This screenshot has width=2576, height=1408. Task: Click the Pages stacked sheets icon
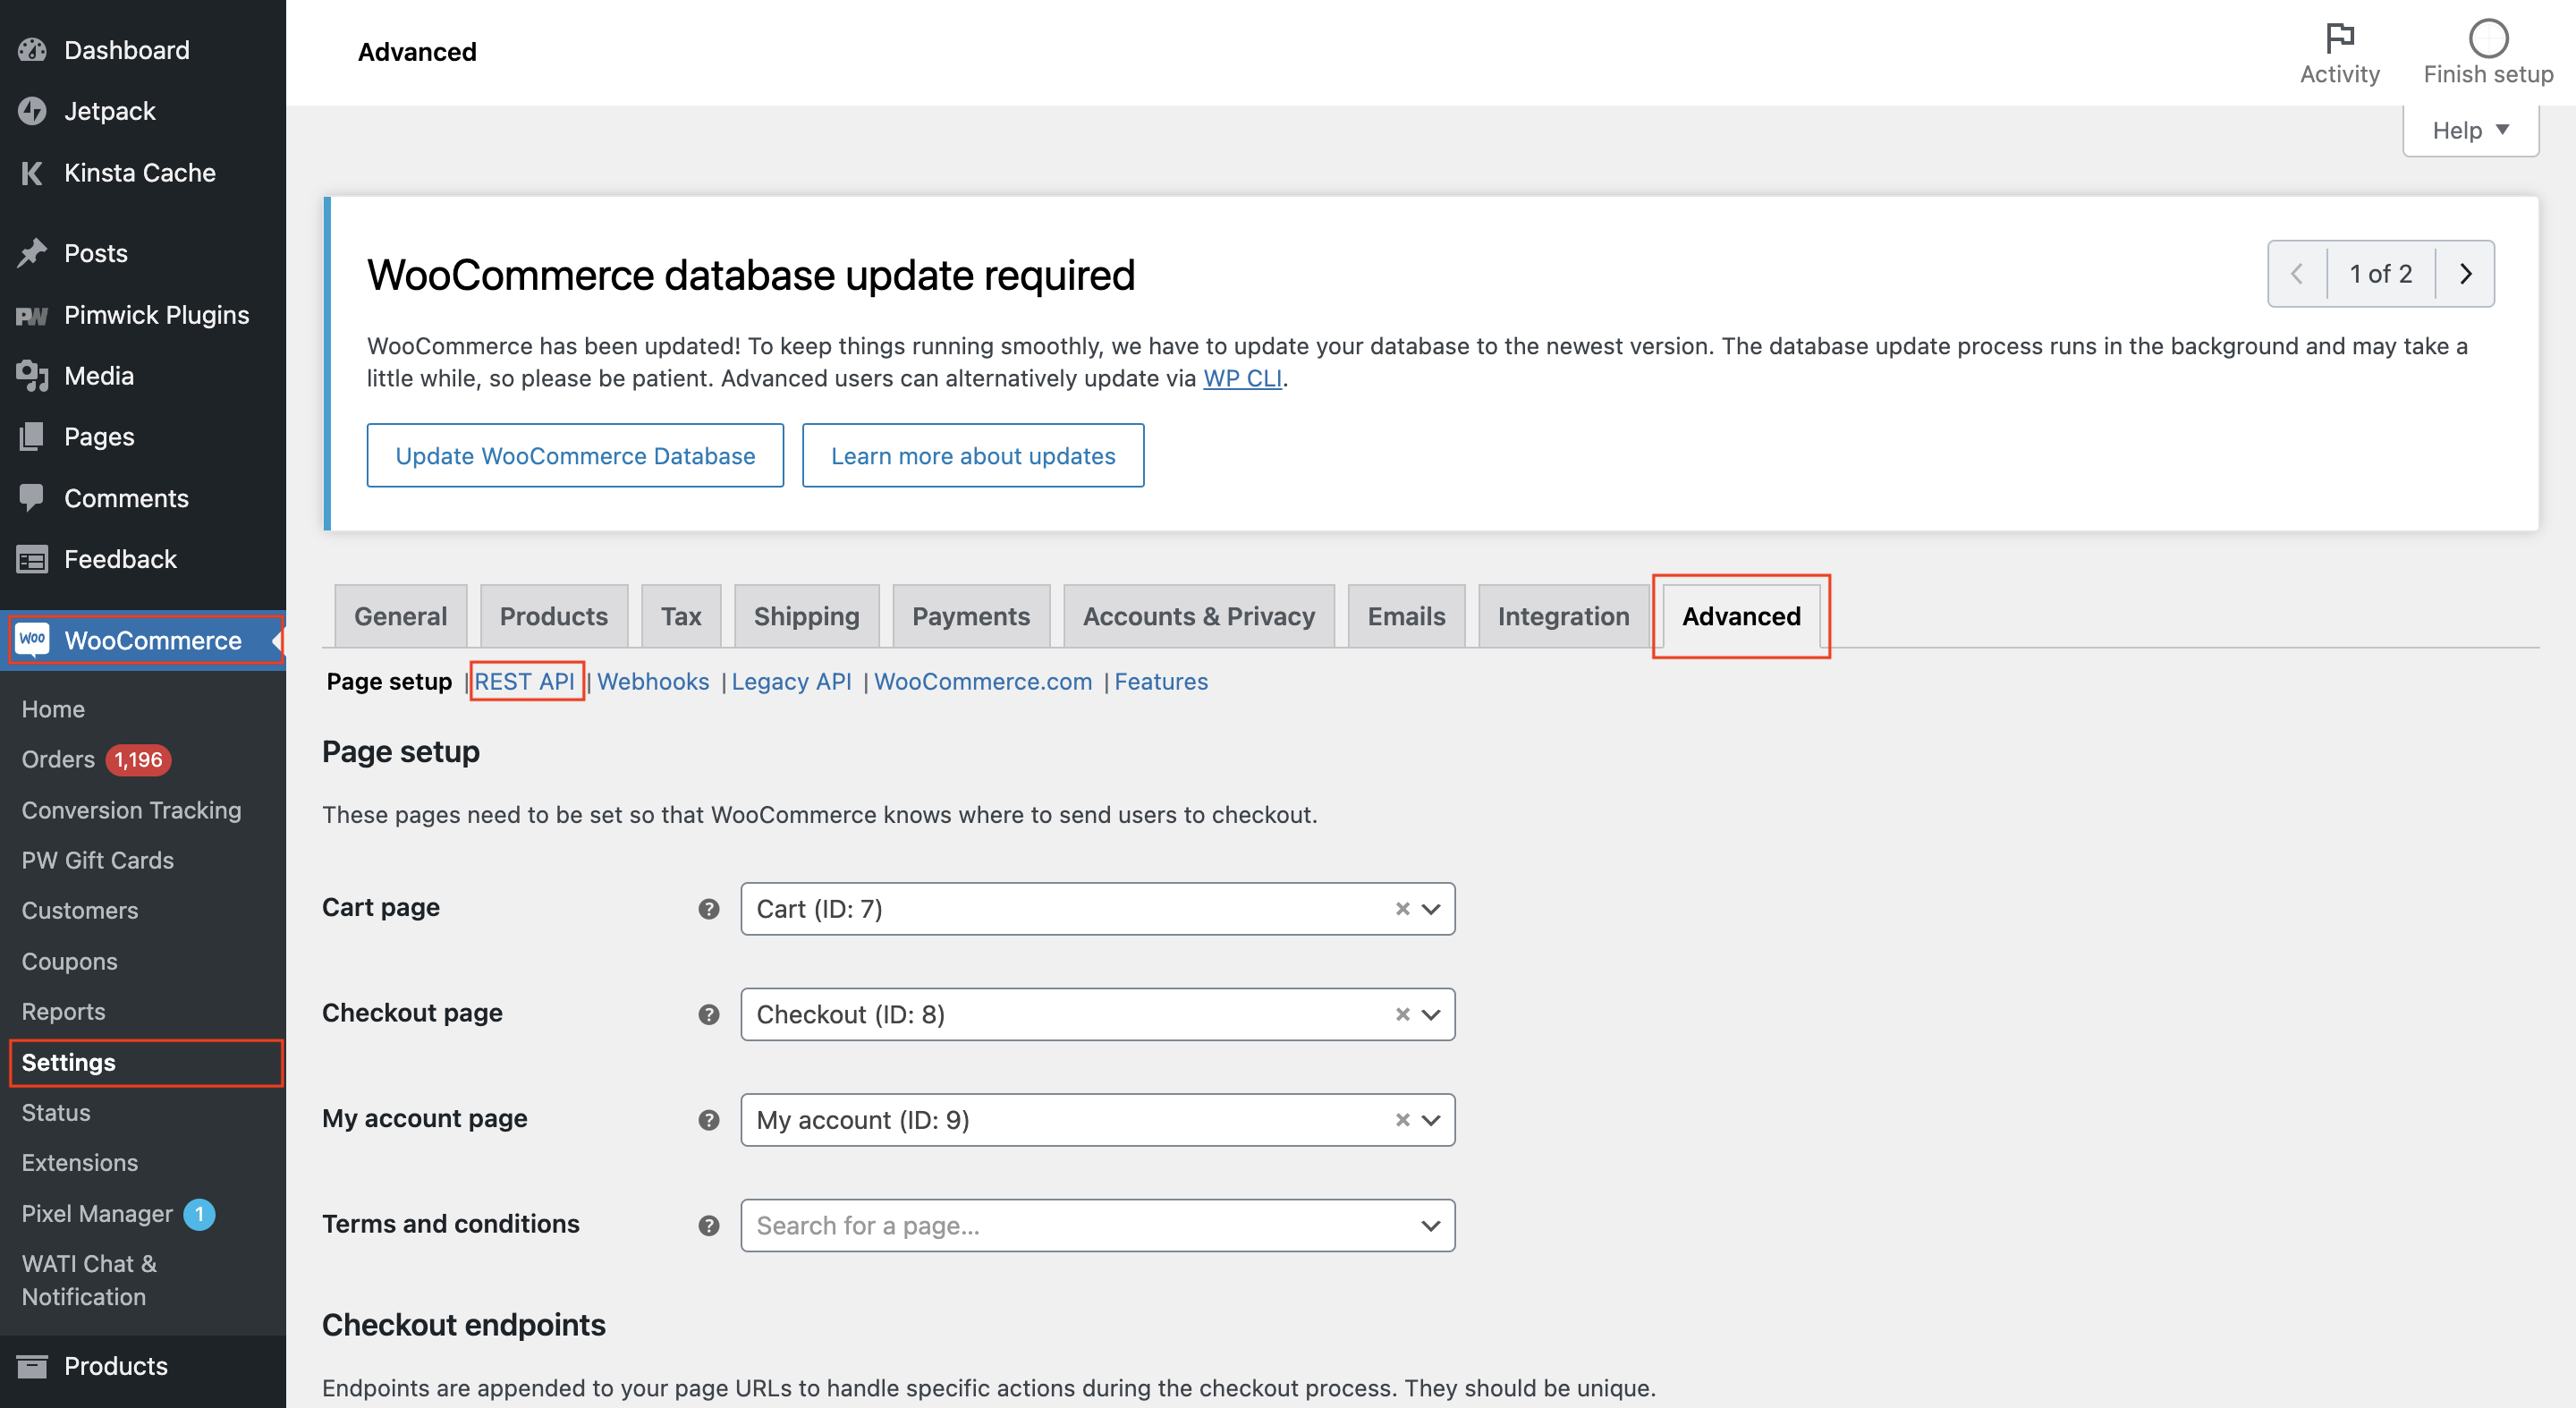[32, 437]
